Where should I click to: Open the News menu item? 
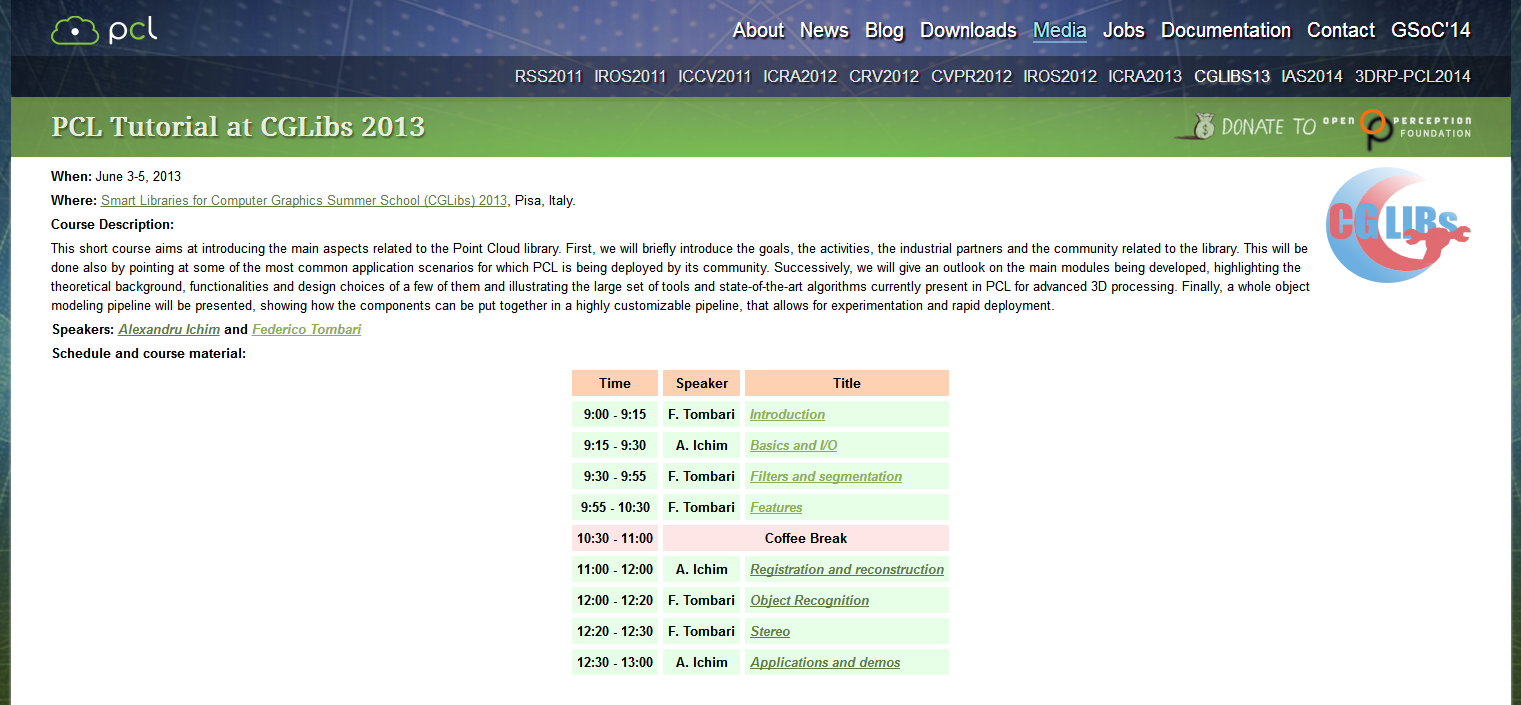[824, 30]
